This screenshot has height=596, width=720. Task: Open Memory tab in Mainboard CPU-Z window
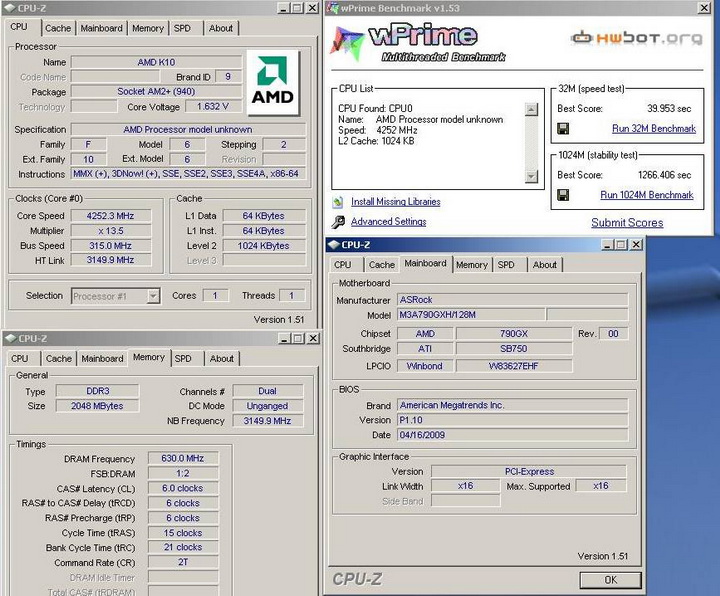click(472, 265)
